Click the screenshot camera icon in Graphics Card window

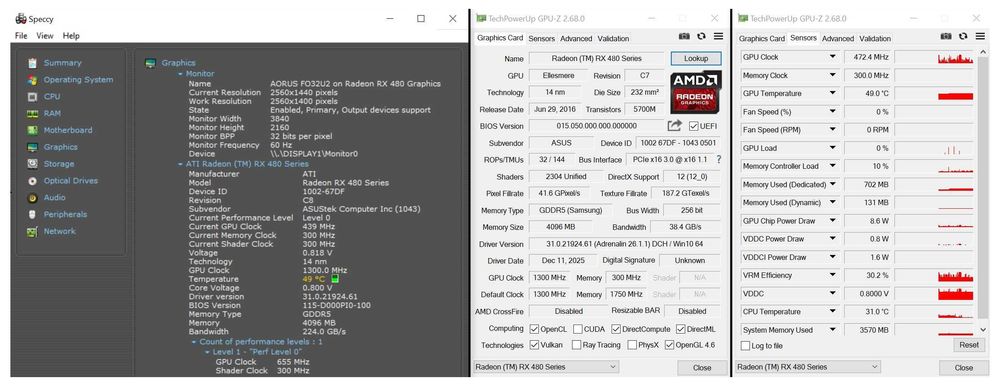click(684, 36)
